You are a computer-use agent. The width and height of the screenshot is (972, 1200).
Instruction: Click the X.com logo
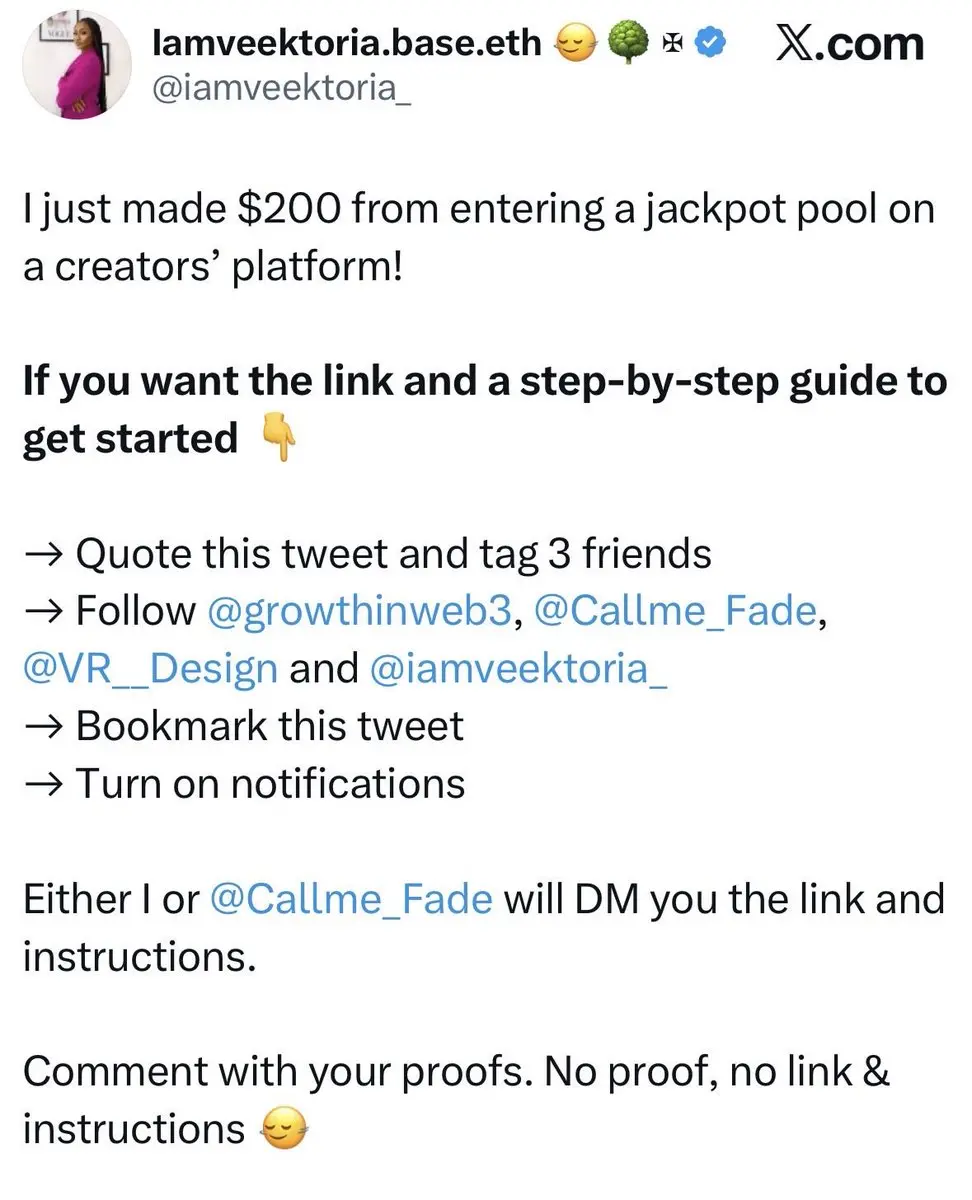click(849, 44)
